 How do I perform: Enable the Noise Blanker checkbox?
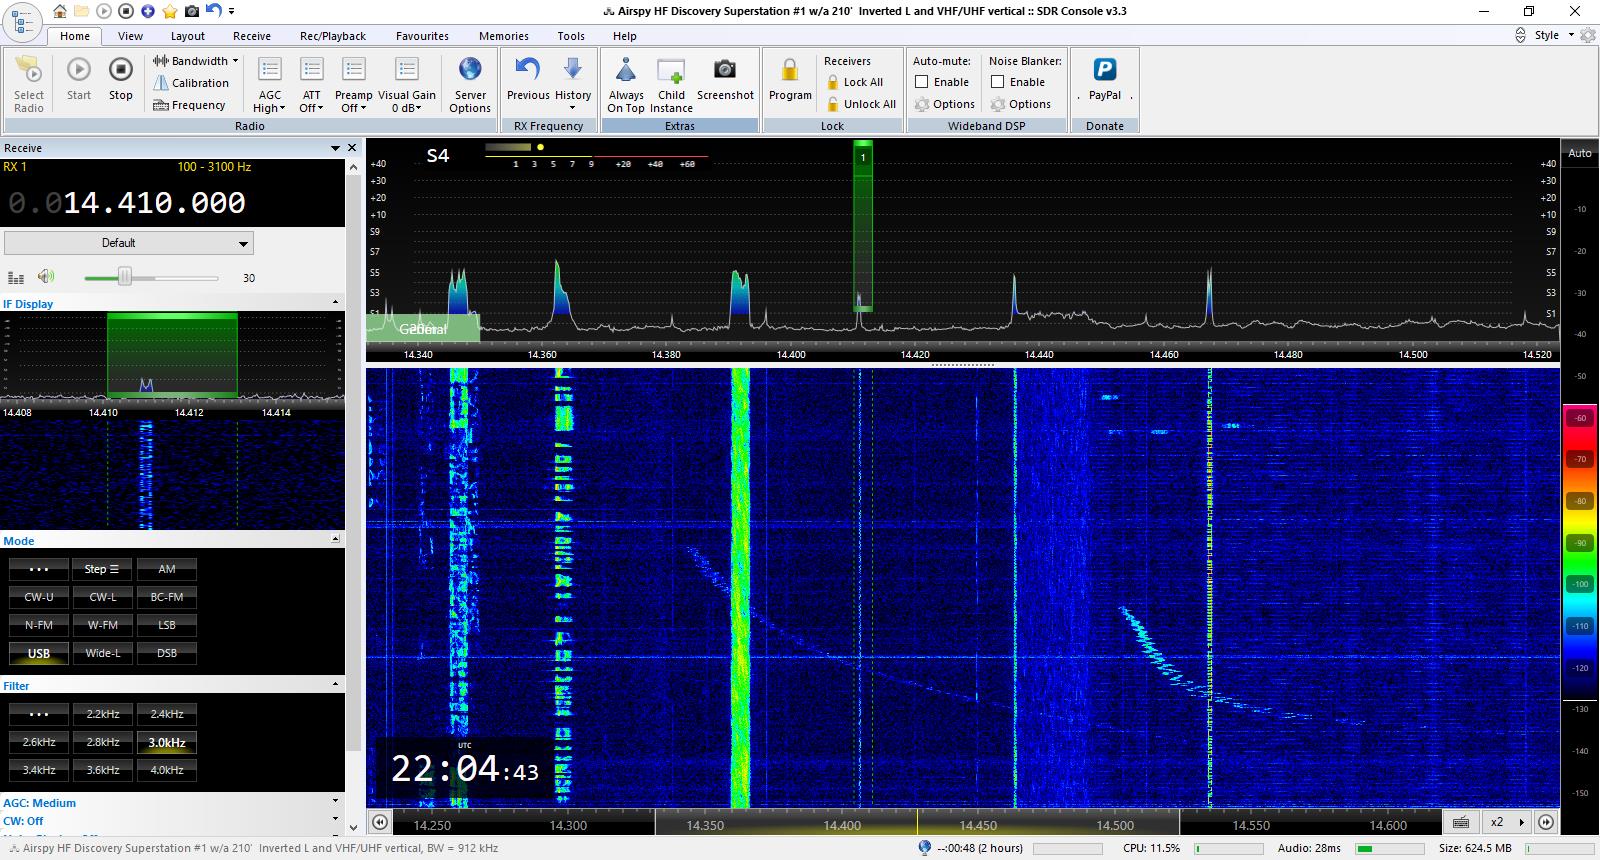997,82
